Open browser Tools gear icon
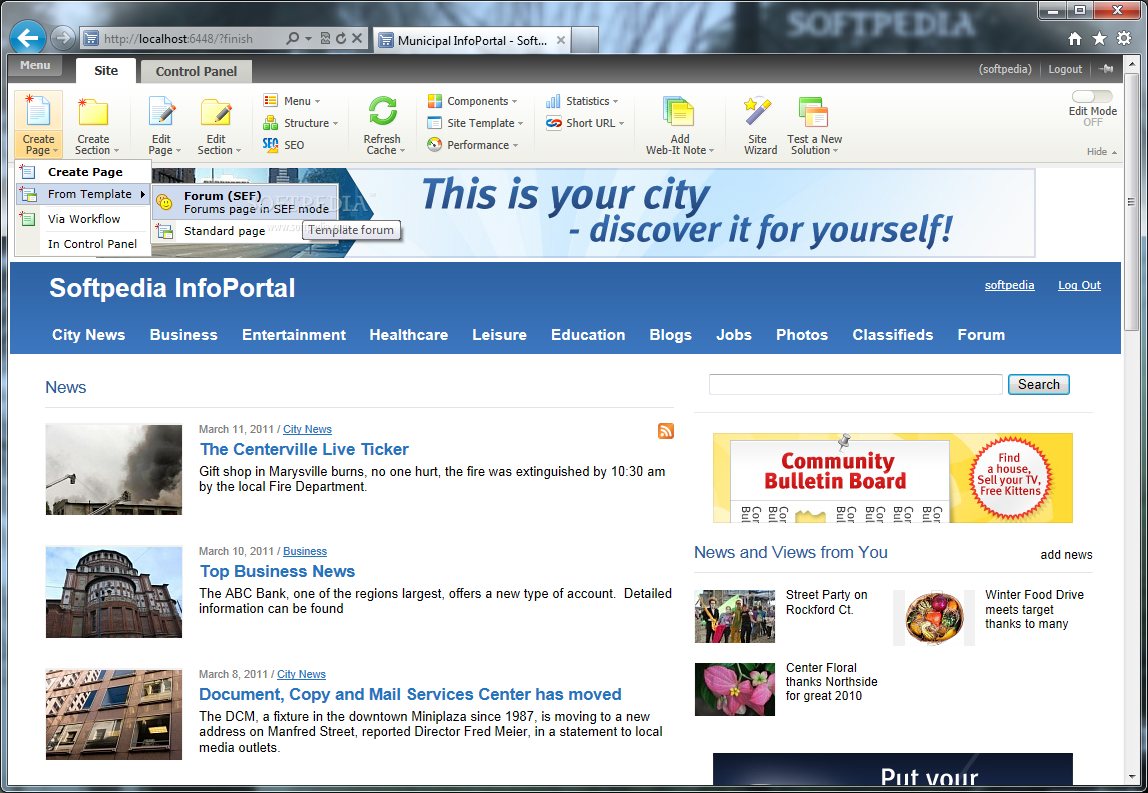This screenshot has height=793, width=1148. tap(1124, 39)
